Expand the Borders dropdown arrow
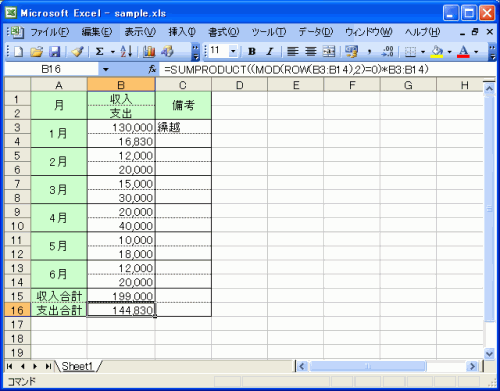The image size is (500, 391). [x=423, y=52]
